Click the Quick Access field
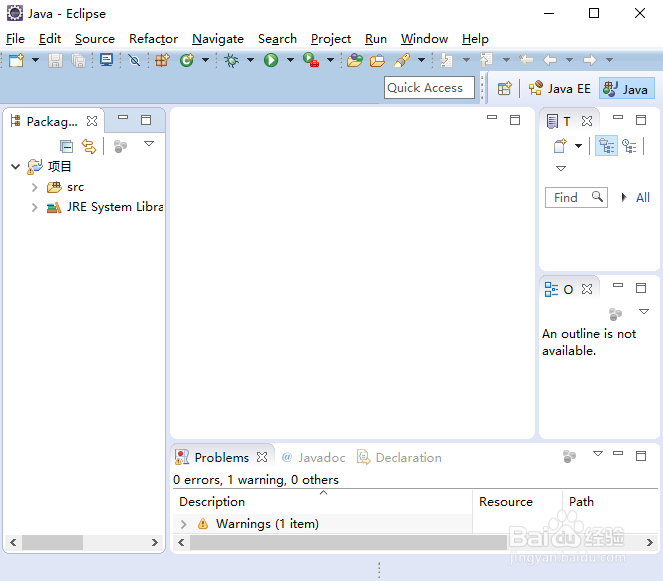 pos(429,88)
